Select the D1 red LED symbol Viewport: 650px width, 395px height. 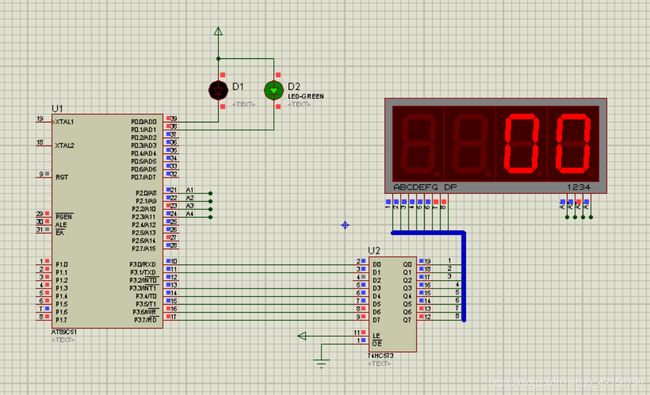coord(218,90)
